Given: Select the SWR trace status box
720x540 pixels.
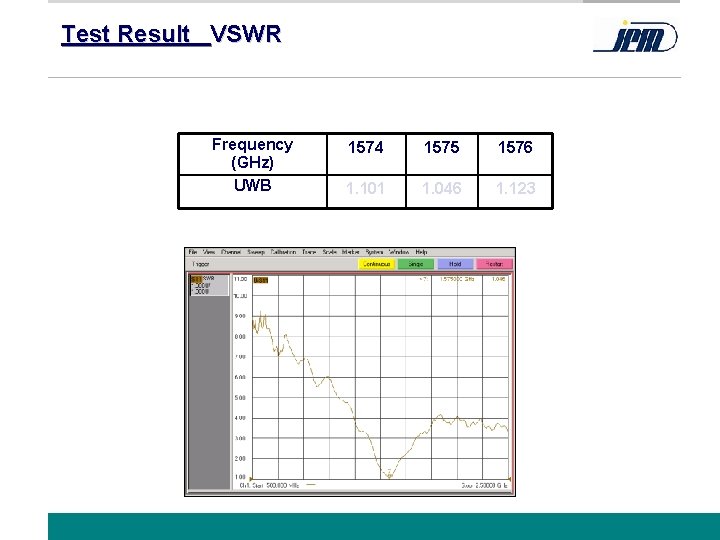Looking at the screenshot, I should tap(209, 285).
